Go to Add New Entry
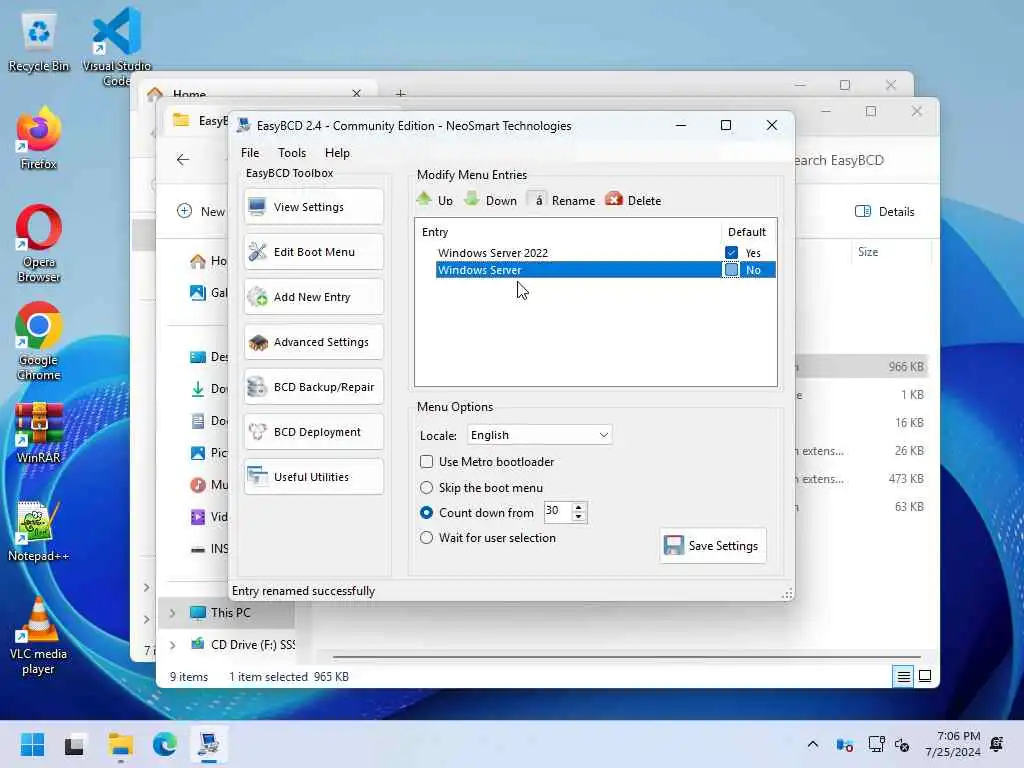Image resolution: width=1024 pixels, height=768 pixels. point(313,297)
